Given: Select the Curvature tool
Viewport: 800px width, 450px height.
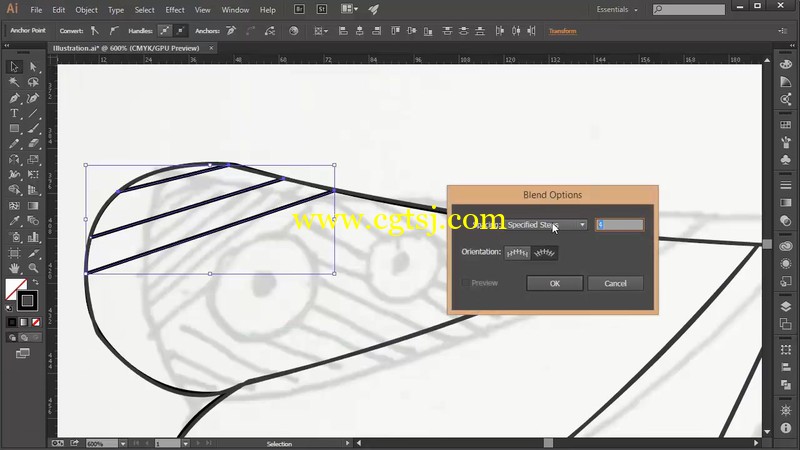Looking at the screenshot, I should click(33, 97).
